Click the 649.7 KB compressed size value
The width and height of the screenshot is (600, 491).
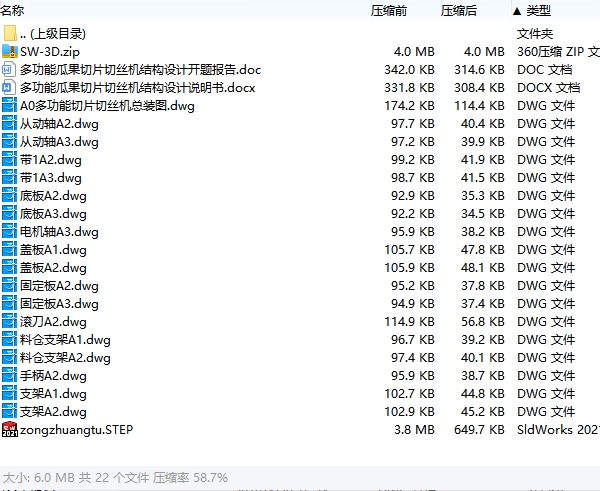coord(479,429)
